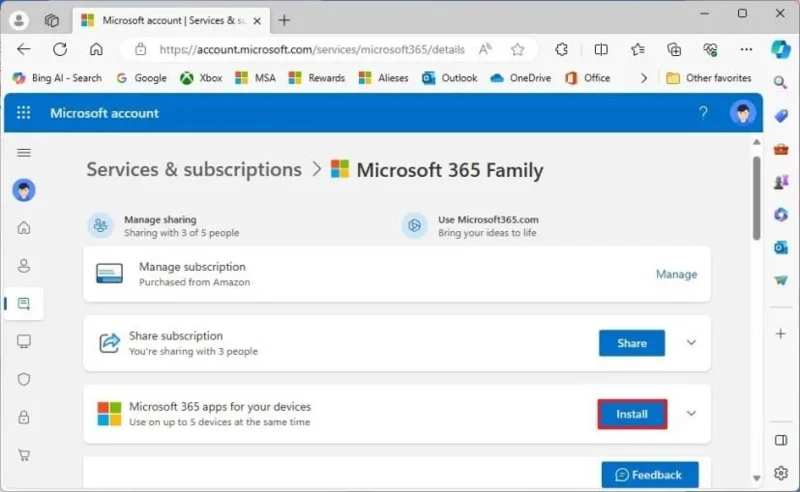
Task: Open the MSA bookmark
Action: pyautogui.click(x=255, y=78)
